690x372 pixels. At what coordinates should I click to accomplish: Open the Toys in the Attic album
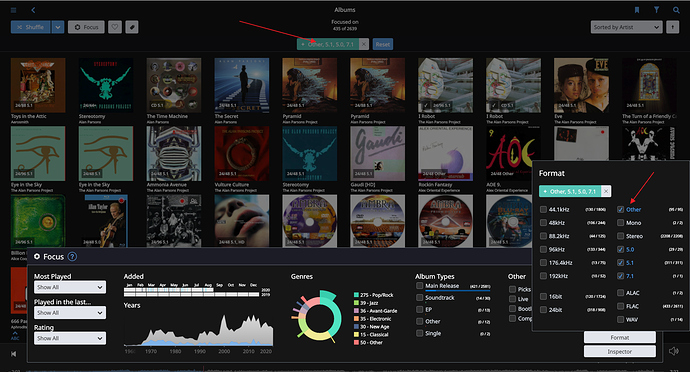(38, 85)
